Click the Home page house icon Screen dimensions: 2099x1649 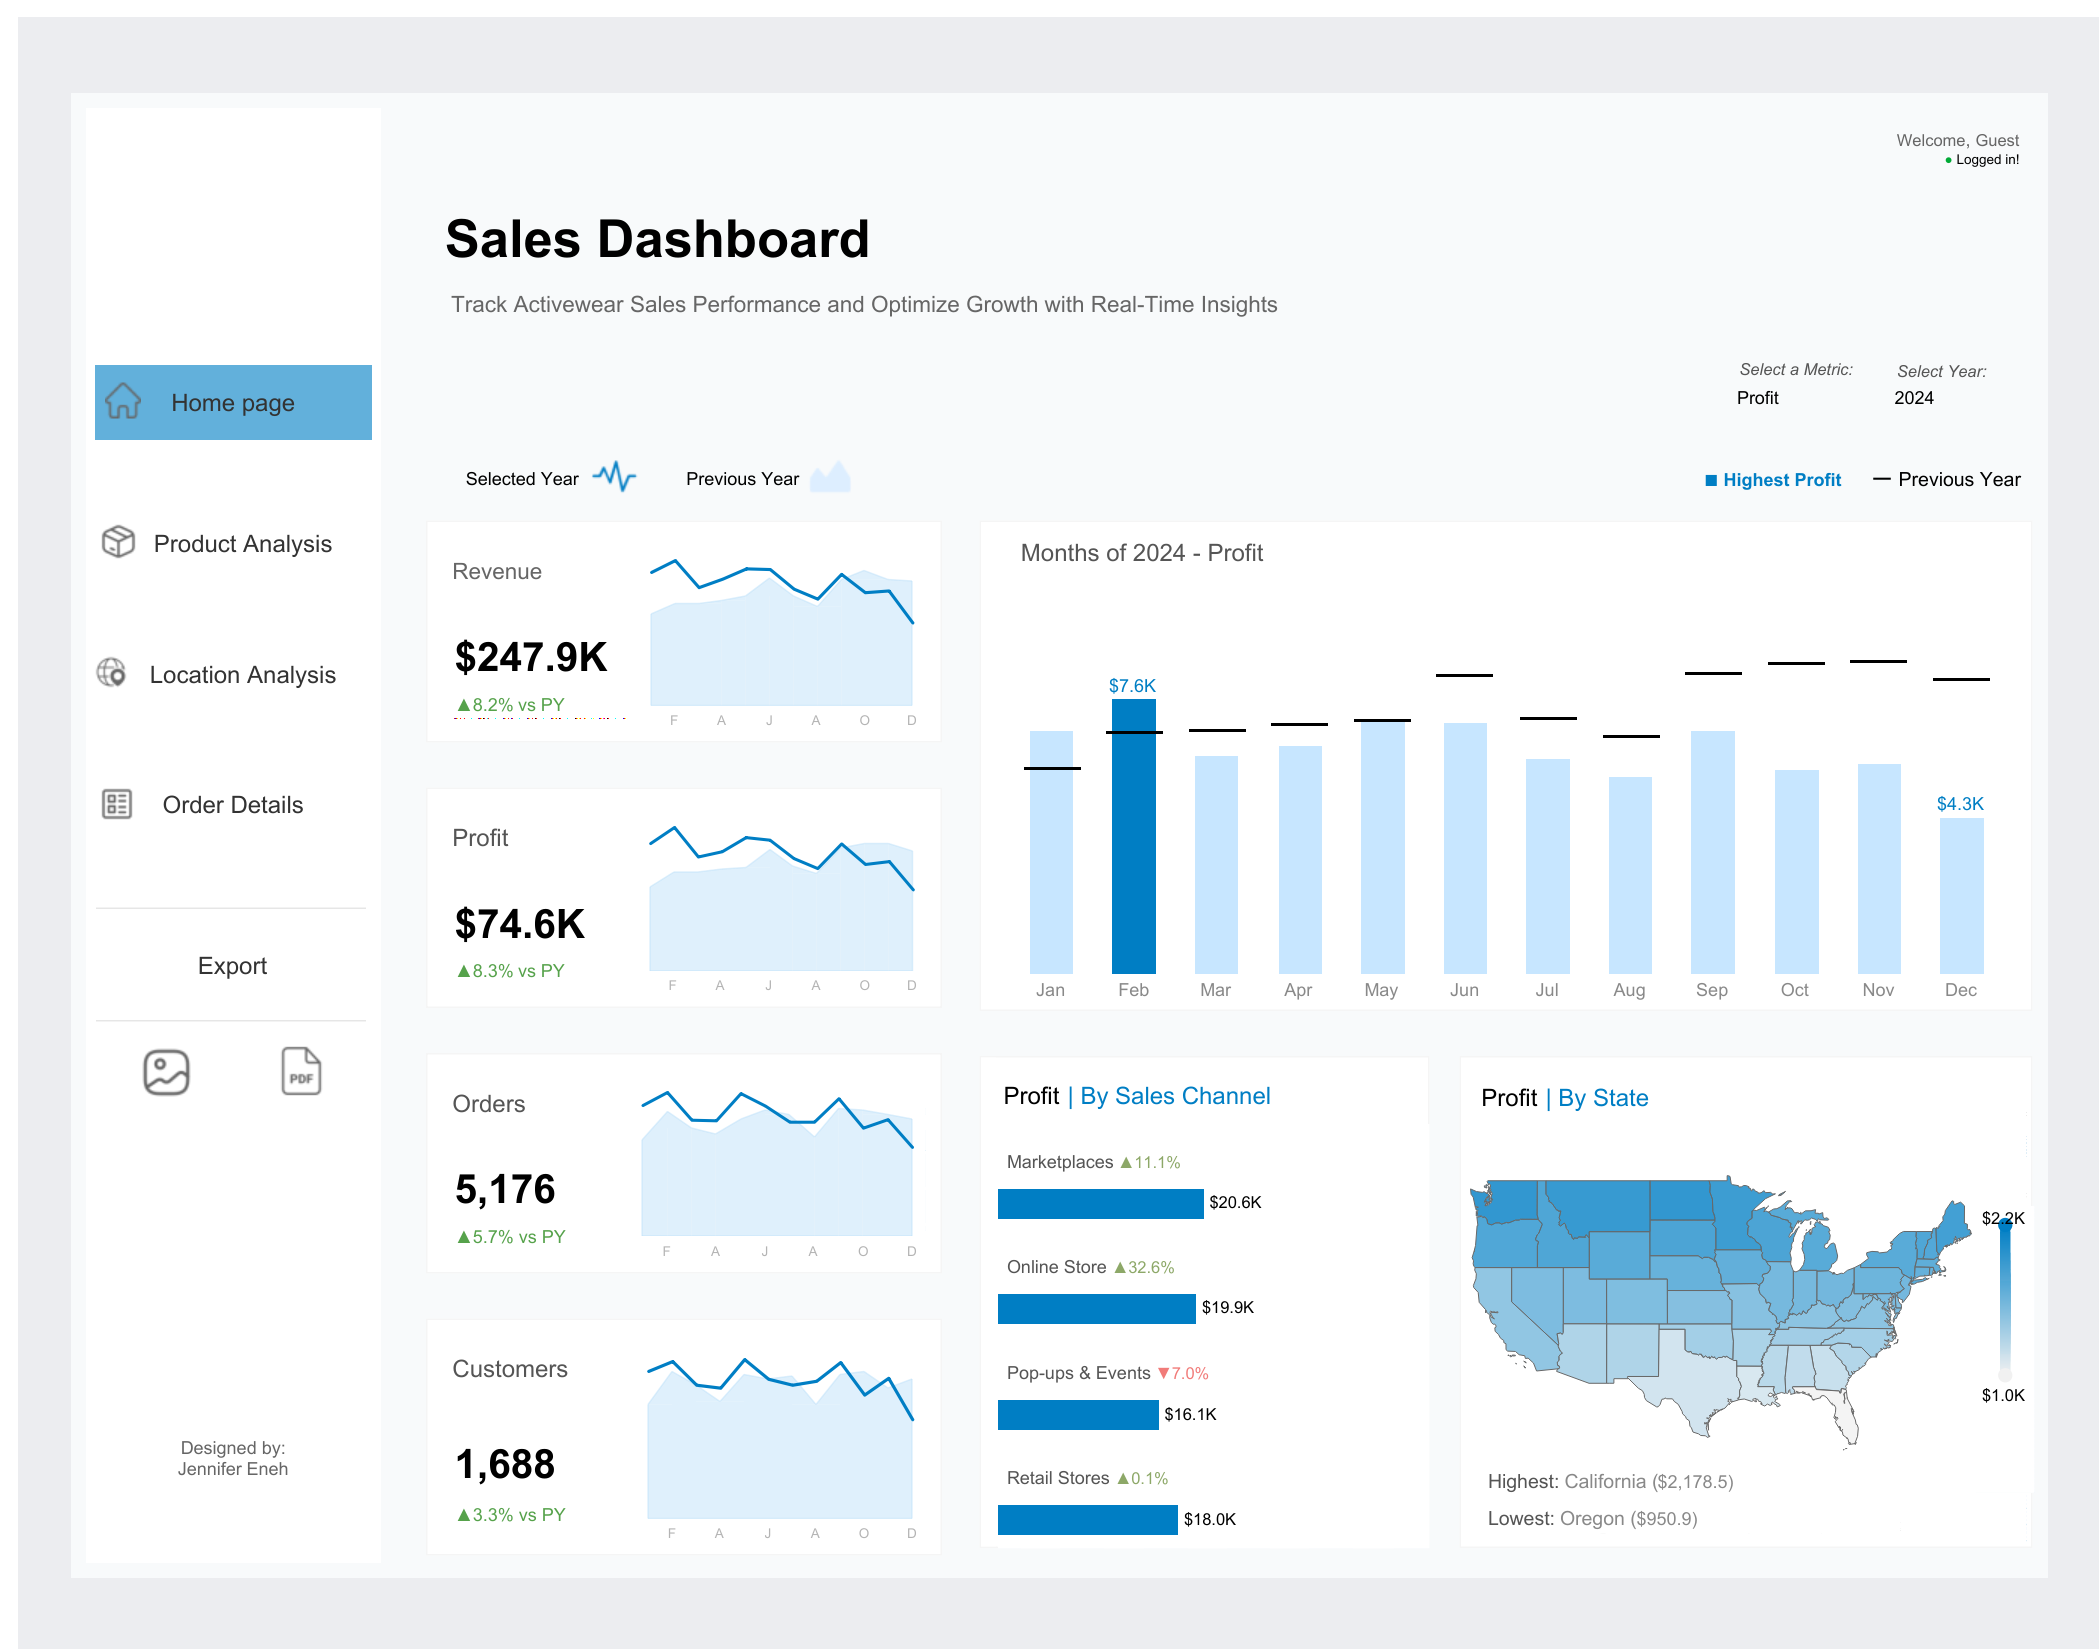point(123,401)
